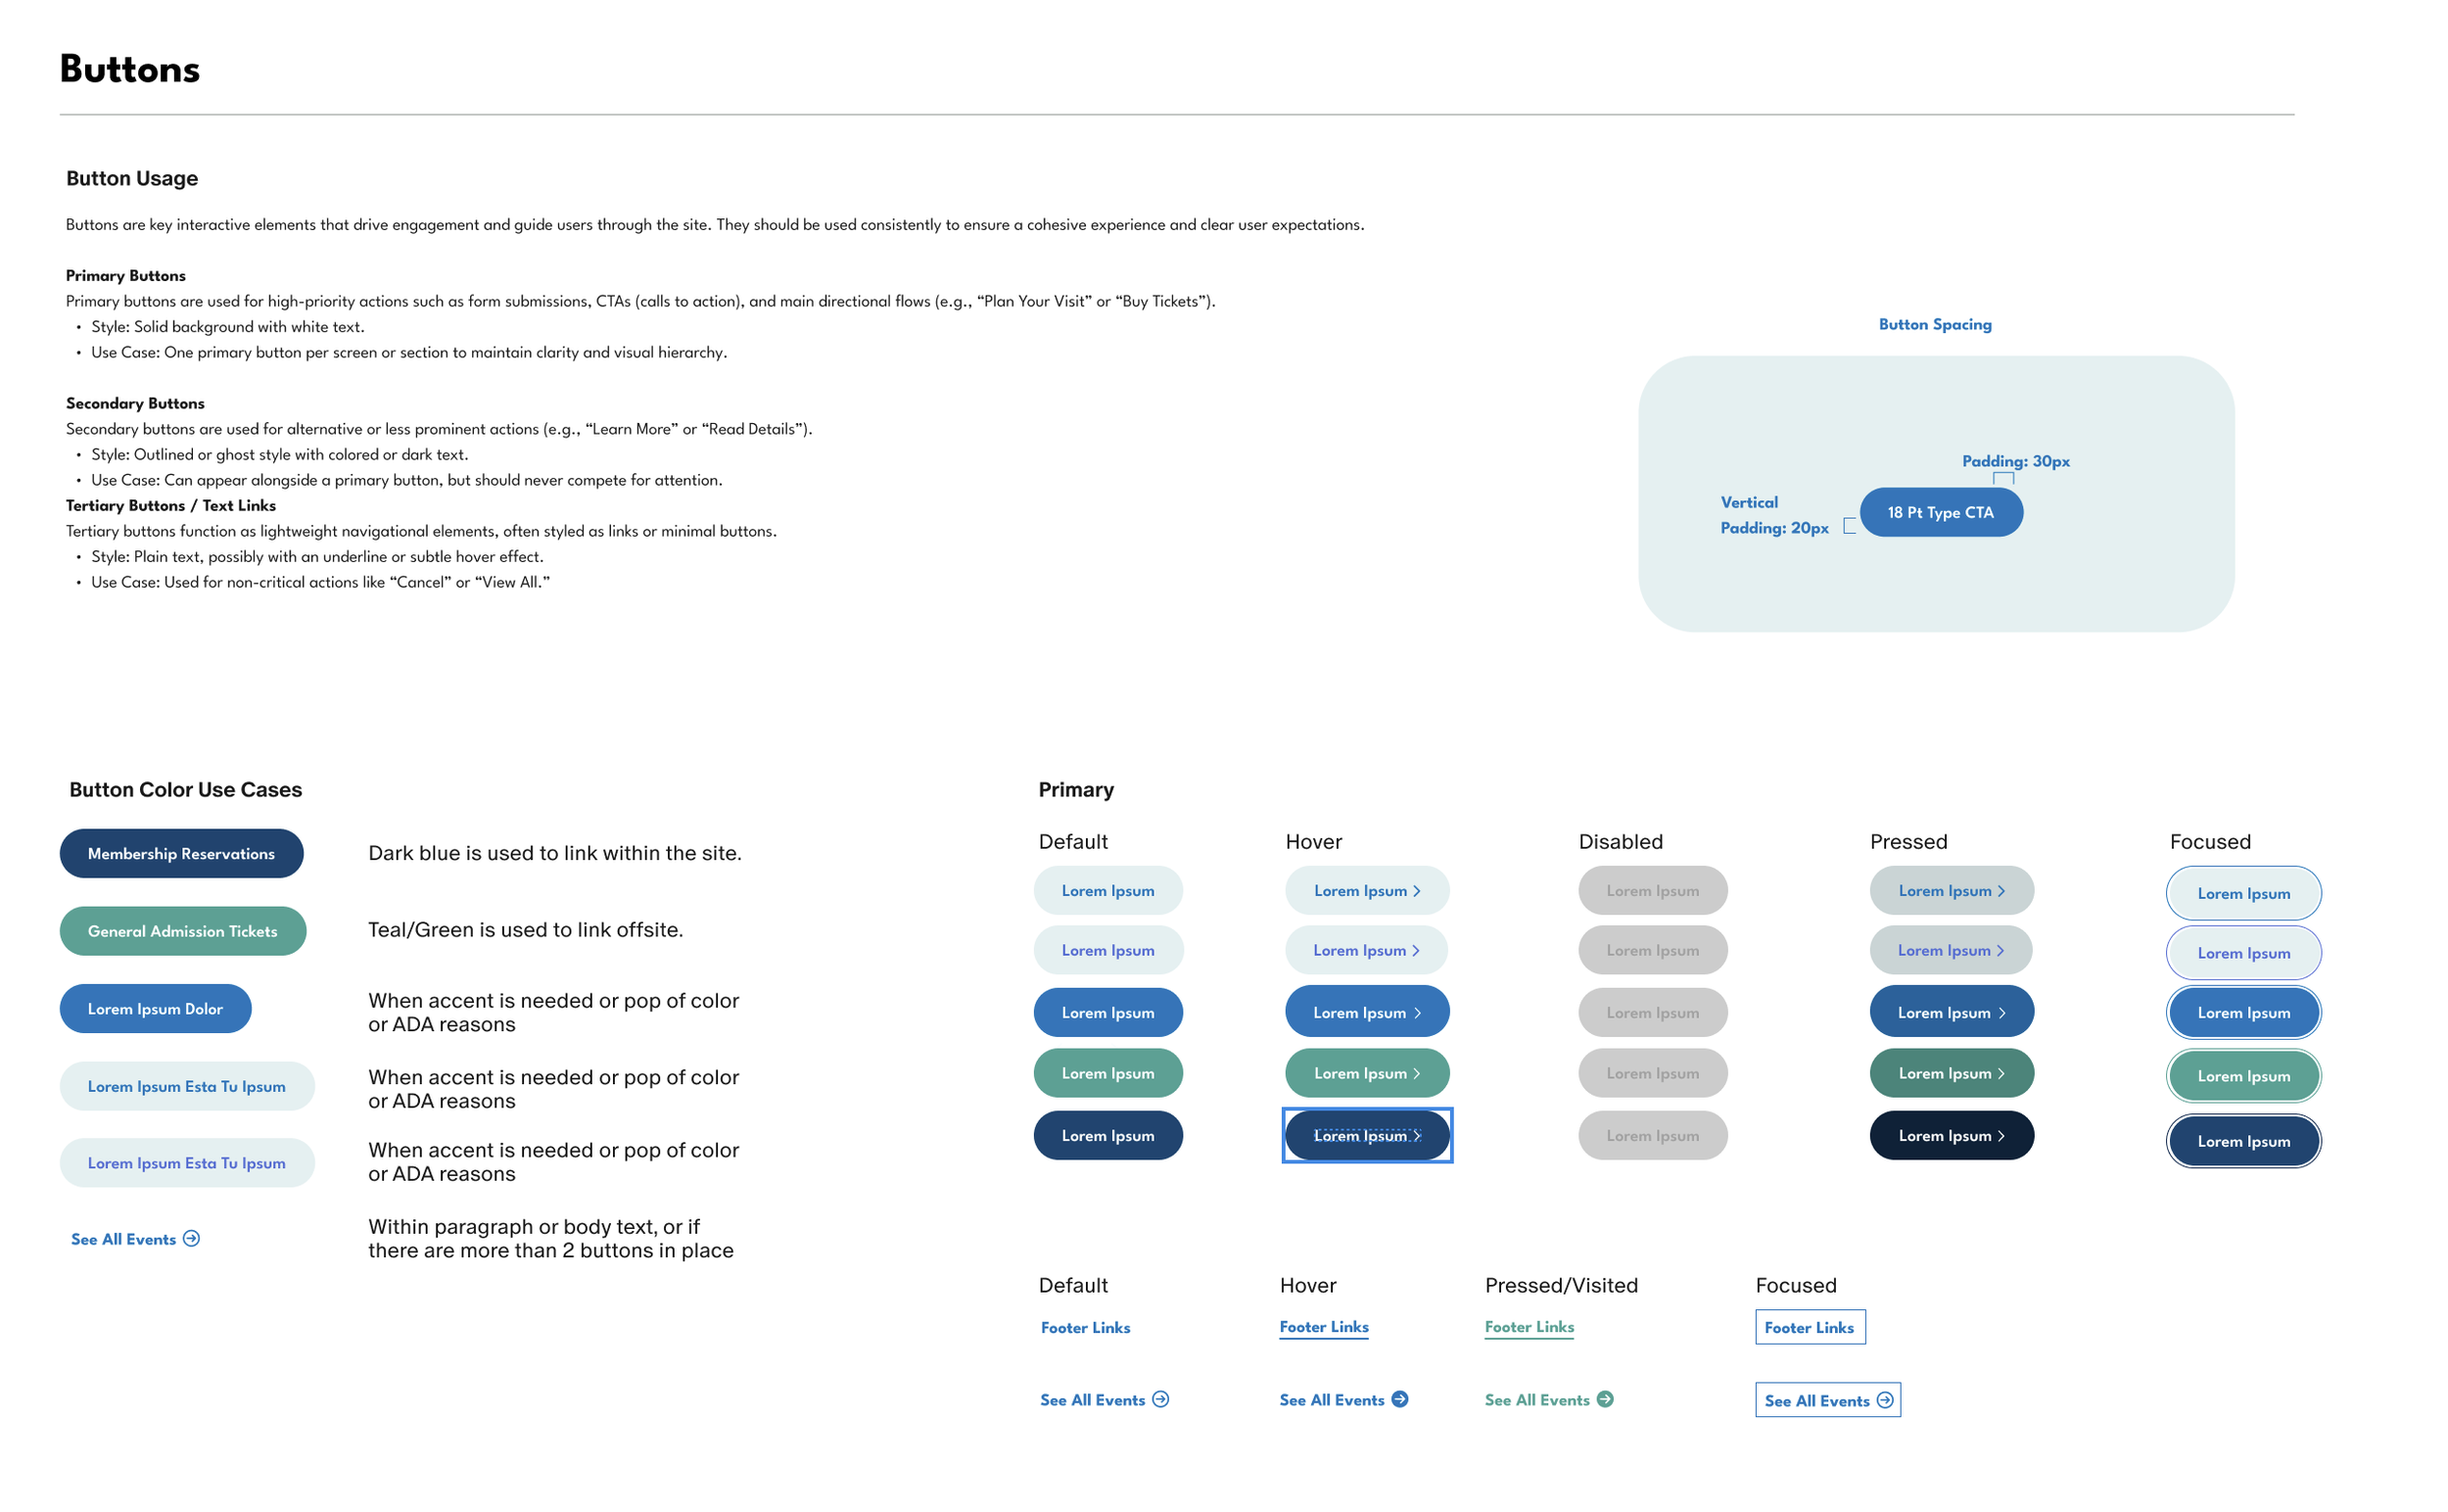Viewport: 2448px width, 1512px height.
Task: Open the Default Footer Links text link
Action: click(x=1086, y=1328)
